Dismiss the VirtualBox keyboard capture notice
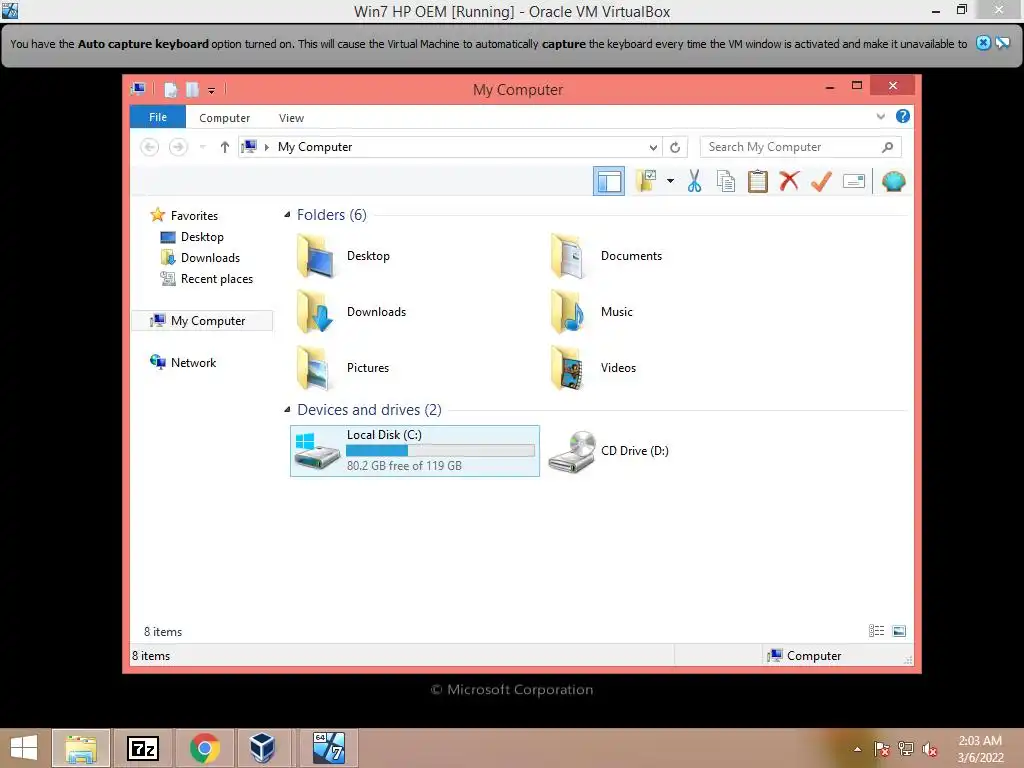The width and height of the screenshot is (1024, 768). (x=983, y=43)
